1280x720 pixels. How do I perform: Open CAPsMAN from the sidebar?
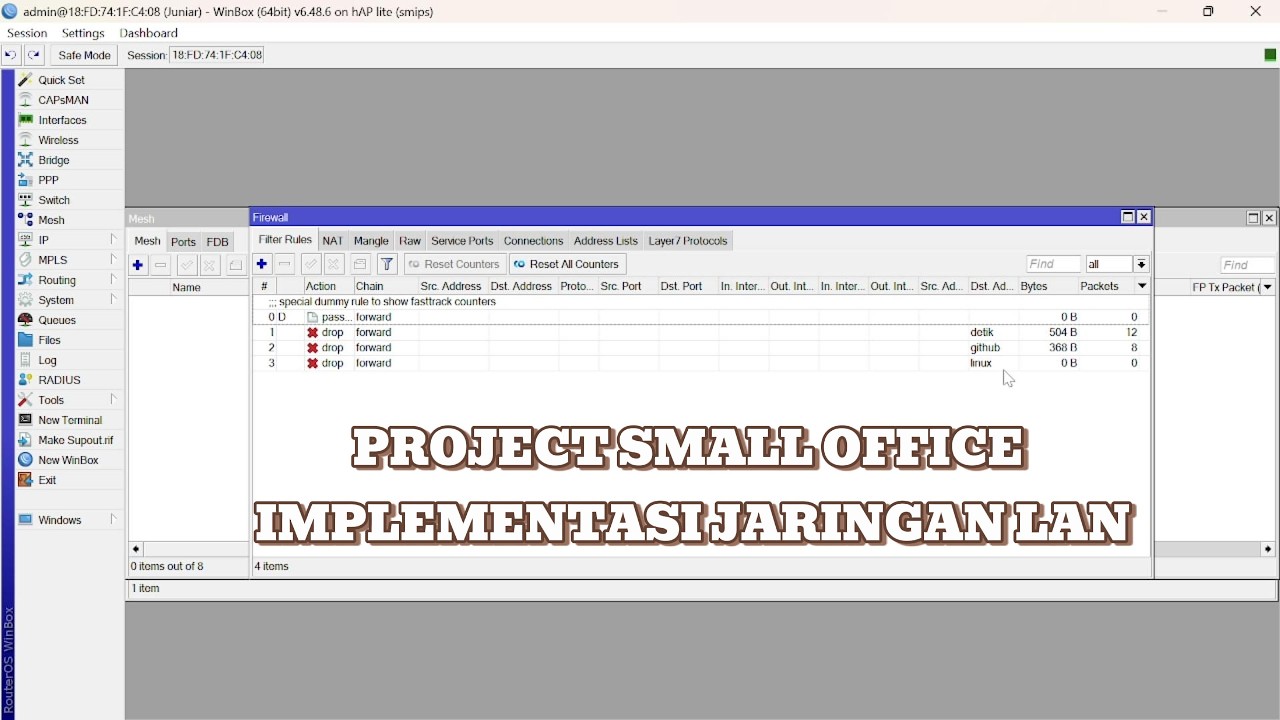pos(64,100)
